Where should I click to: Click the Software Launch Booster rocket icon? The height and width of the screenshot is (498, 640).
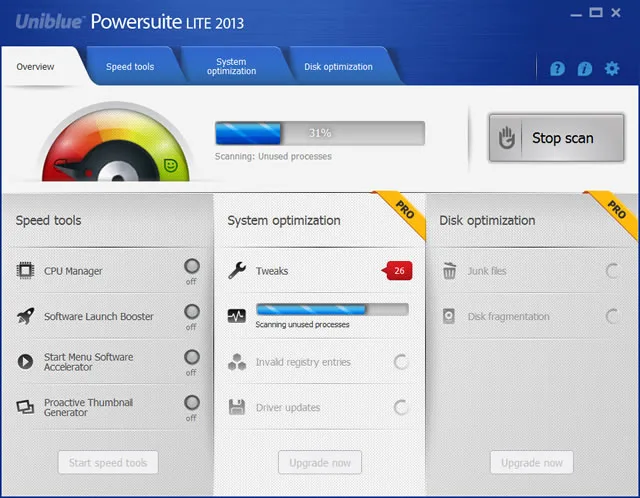pos(25,316)
